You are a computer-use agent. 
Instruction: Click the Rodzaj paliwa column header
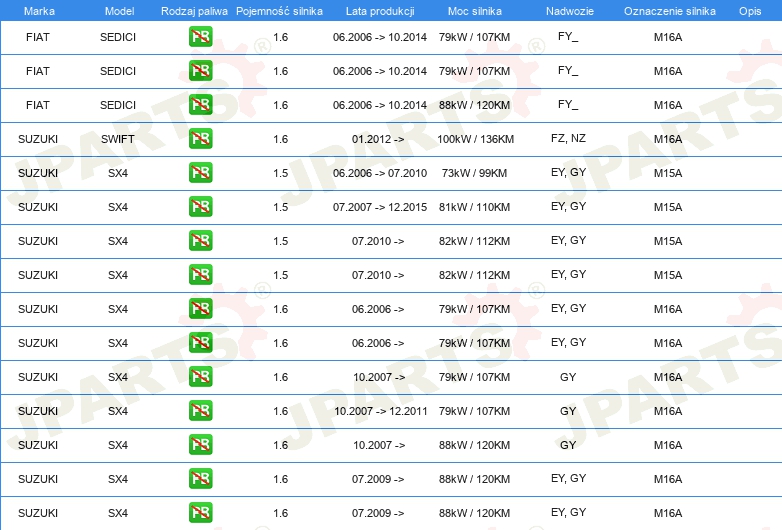click(x=193, y=10)
